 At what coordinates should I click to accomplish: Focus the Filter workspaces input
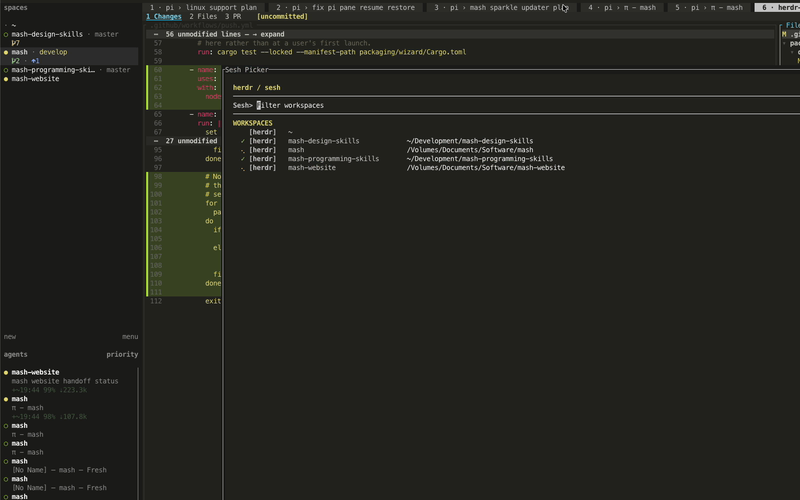click(x=290, y=105)
